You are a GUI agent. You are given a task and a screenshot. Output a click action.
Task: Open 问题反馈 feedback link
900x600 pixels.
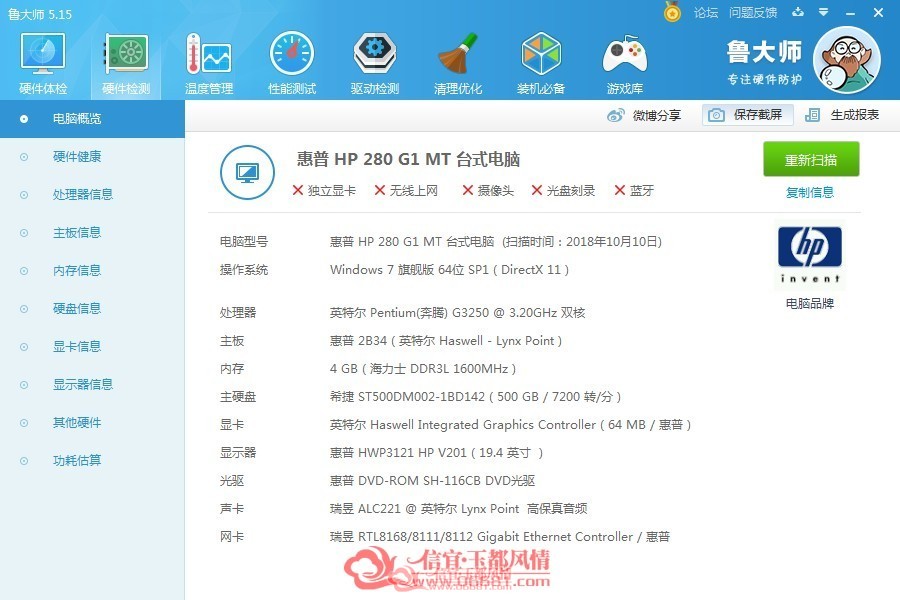[753, 13]
